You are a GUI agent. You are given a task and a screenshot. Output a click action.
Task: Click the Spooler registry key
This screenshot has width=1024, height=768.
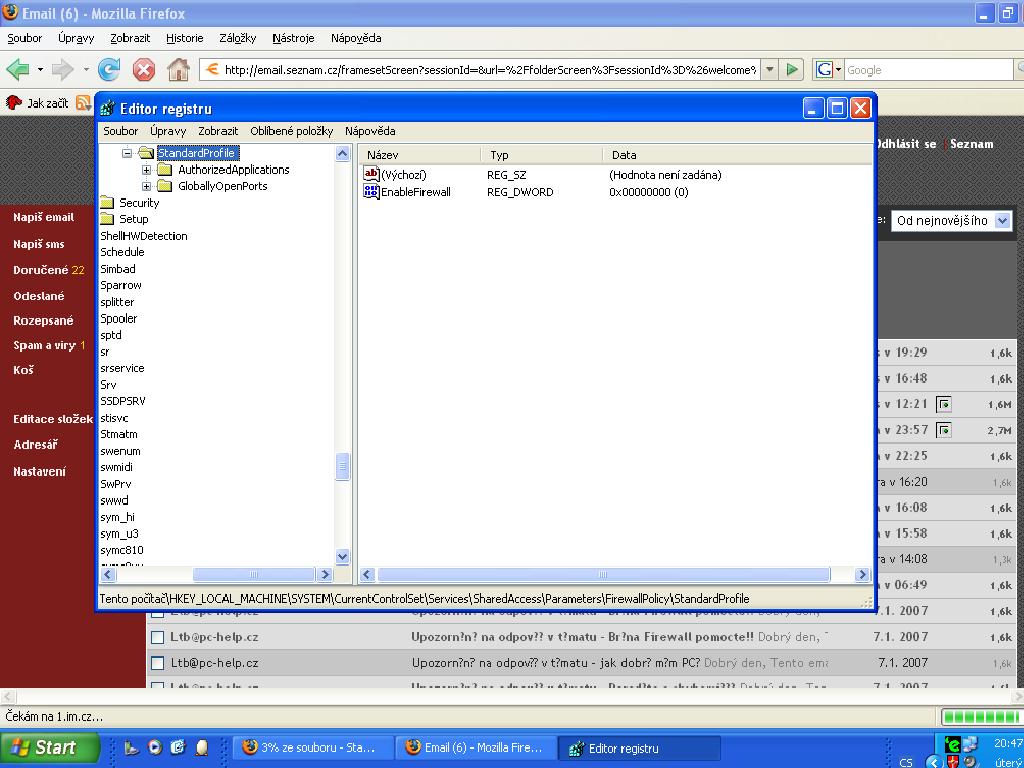(x=119, y=319)
